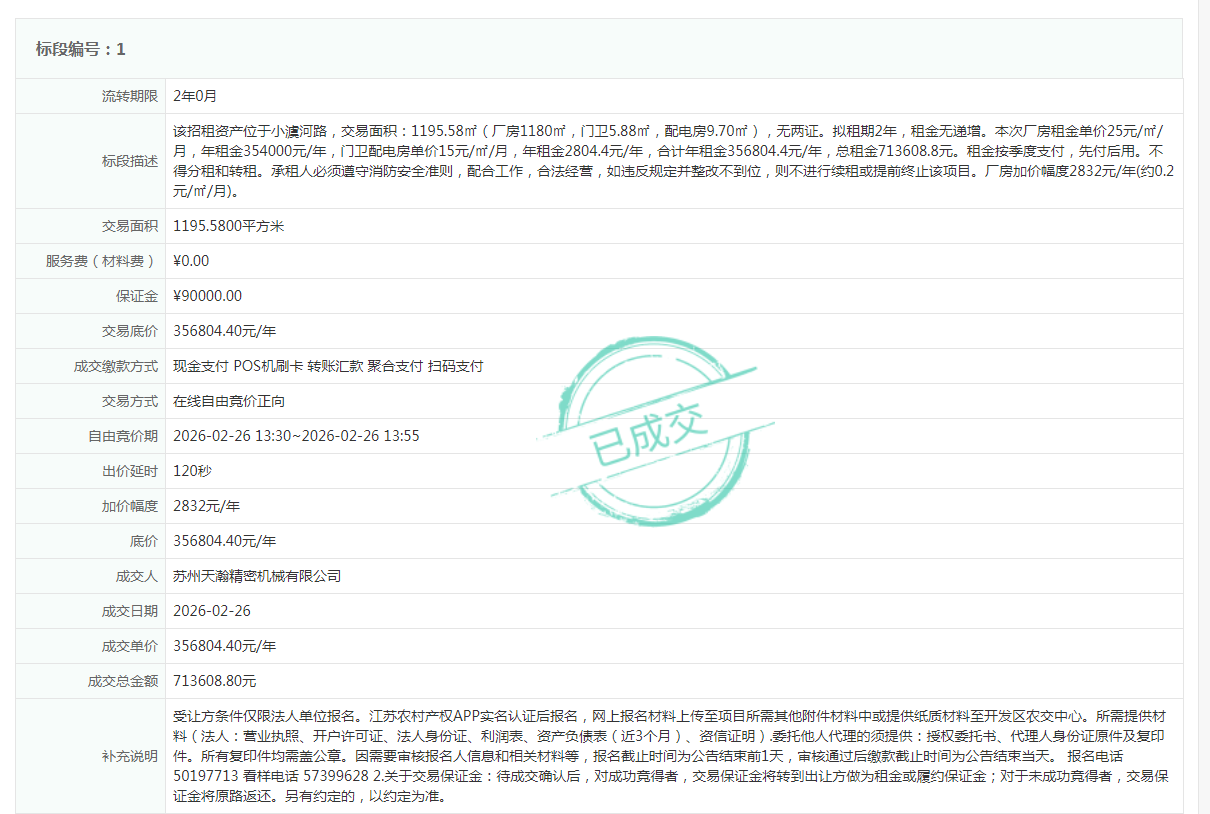Click the 保证金 amount ¥90000.00
The height and width of the screenshot is (814, 1210).
(x=207, y=296)
